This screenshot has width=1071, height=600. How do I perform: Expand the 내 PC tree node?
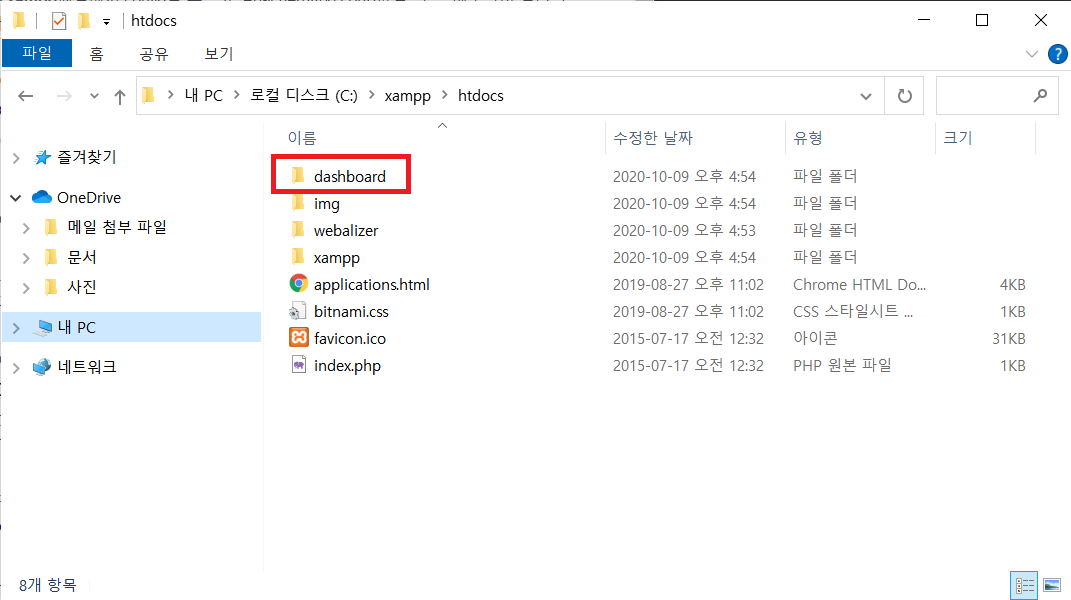point(16,329)
